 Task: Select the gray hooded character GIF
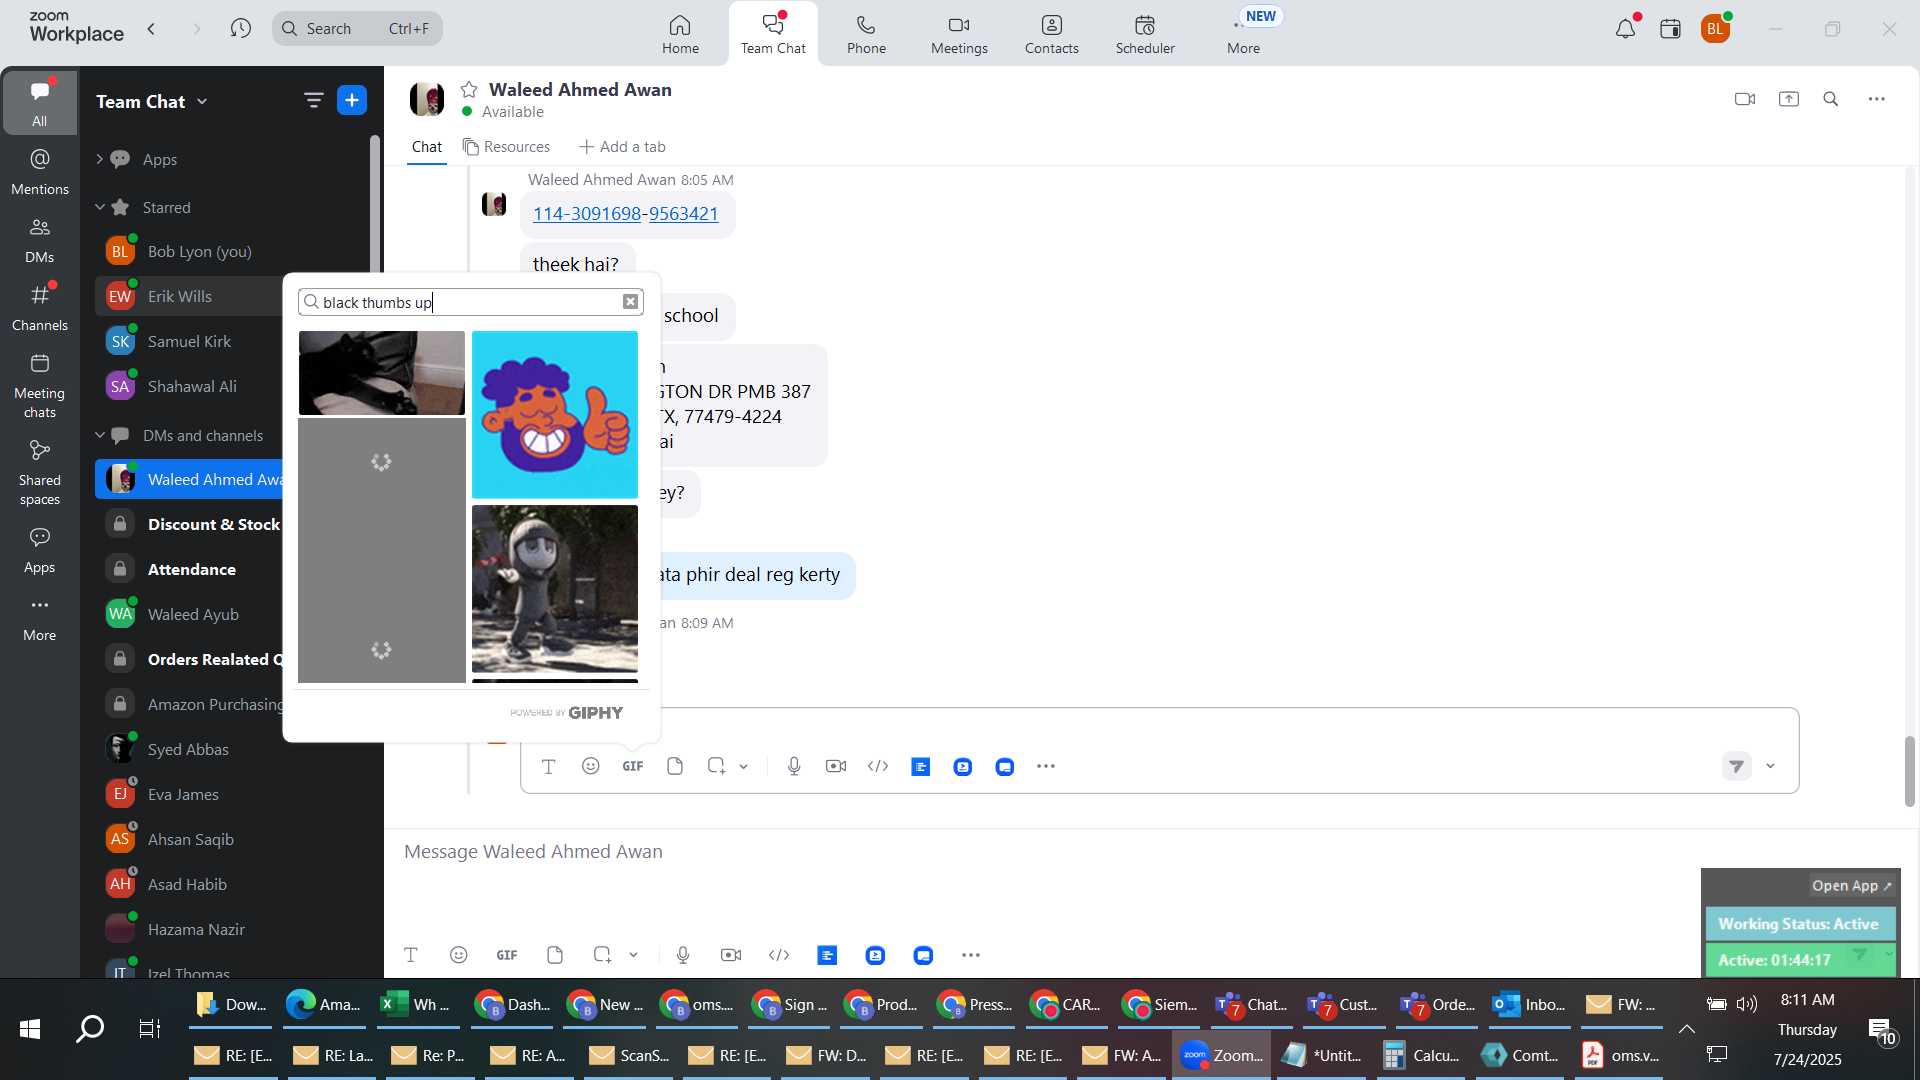pyautogui.click(x=555, y=589)
